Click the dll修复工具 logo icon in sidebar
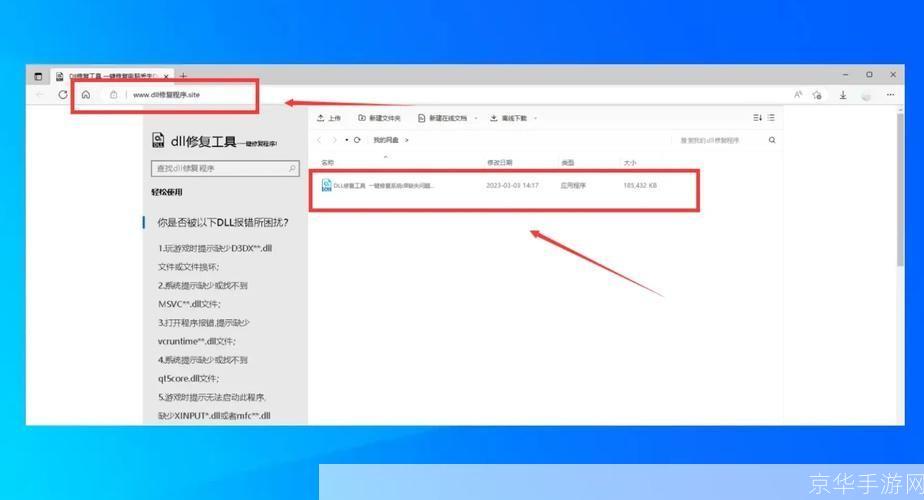Viewport: 924px width, 500px height. coord(159,140)
